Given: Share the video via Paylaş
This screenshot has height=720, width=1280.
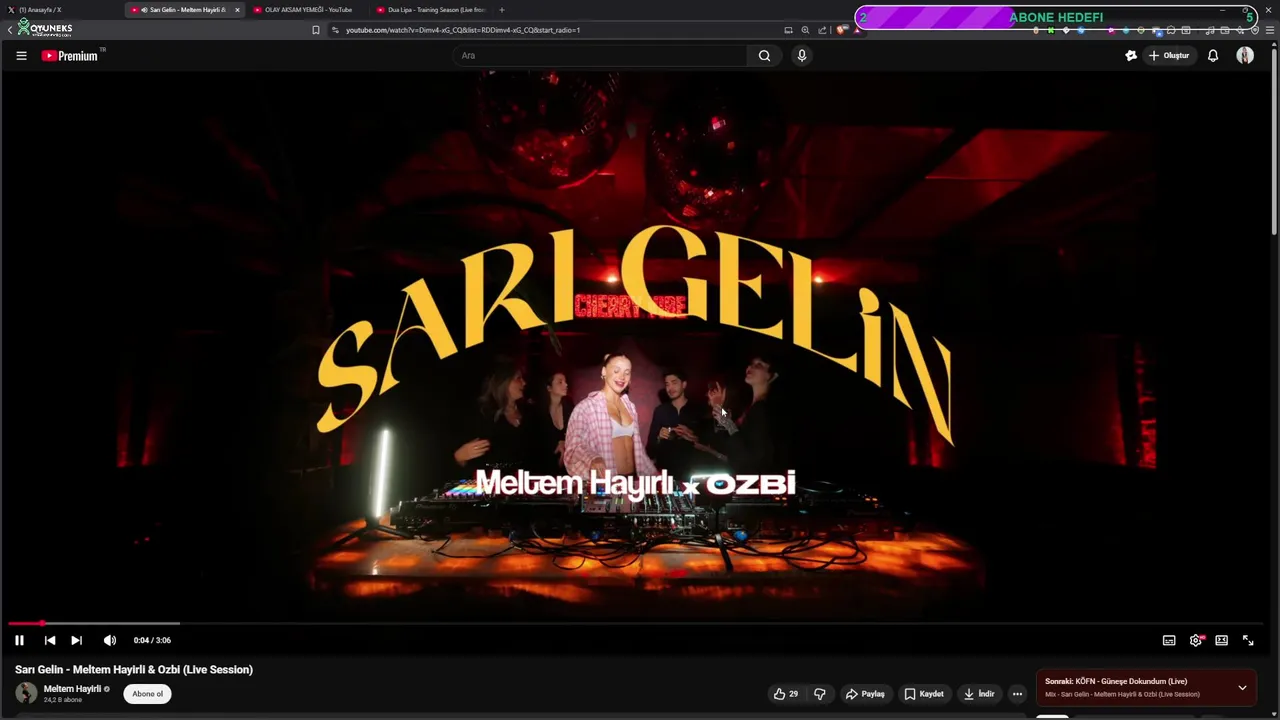Looking at the screenshot, I should [x=865, y=694].
